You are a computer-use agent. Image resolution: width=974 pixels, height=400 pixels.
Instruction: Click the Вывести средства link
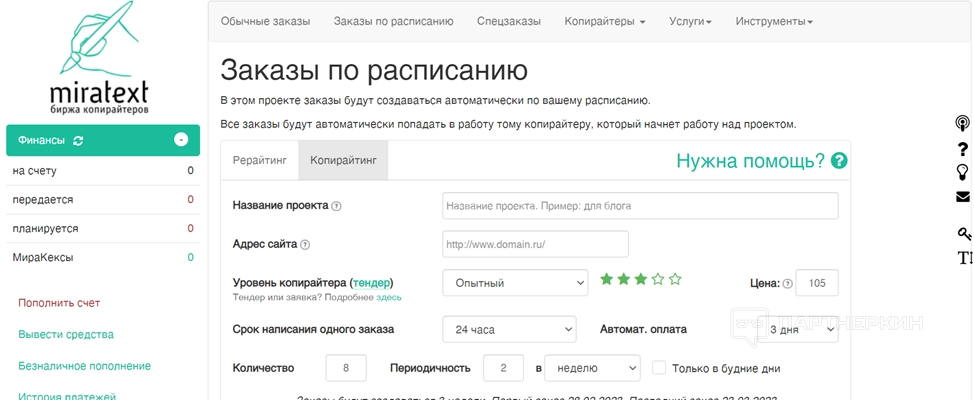(x=66, y=334)
